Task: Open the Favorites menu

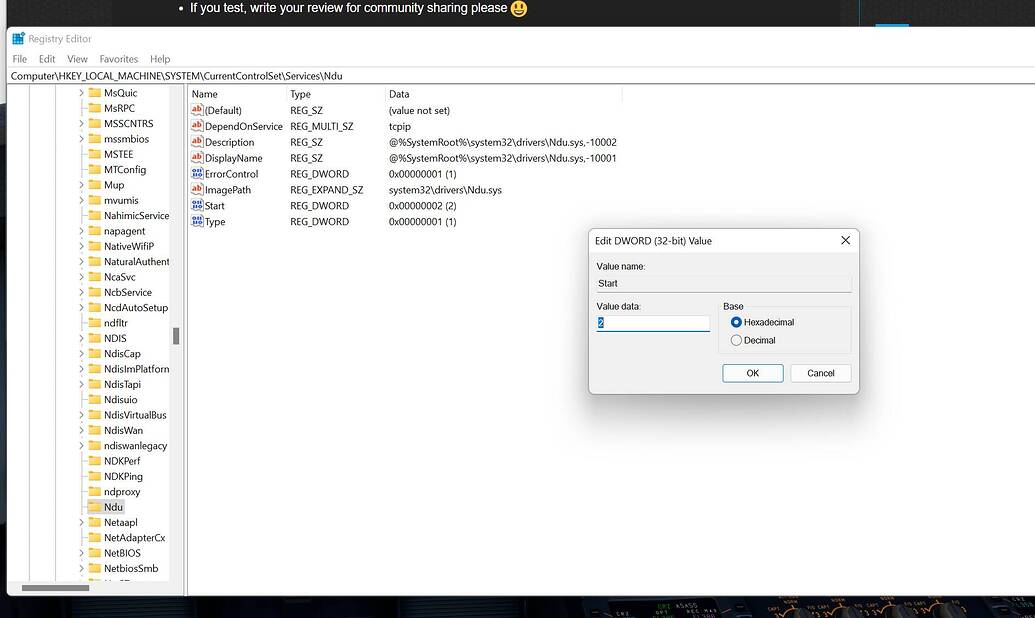Action: [x=118, y=59]
